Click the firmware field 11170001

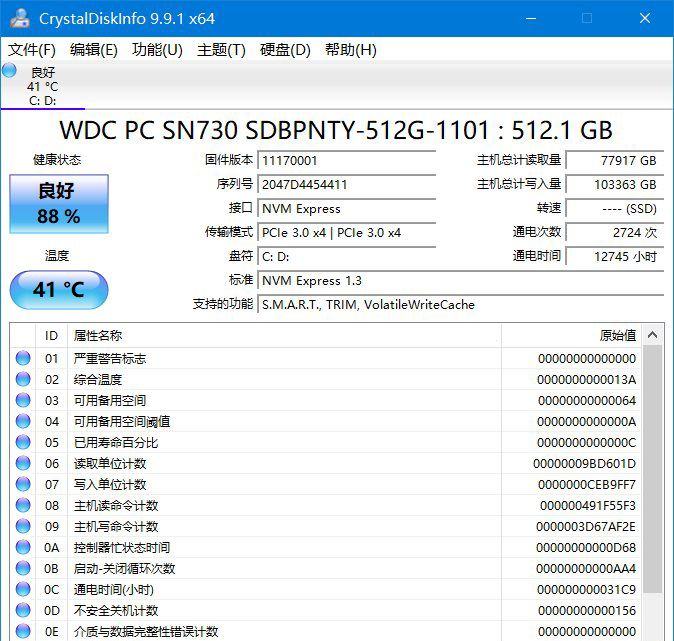click(x=346, y=160)
